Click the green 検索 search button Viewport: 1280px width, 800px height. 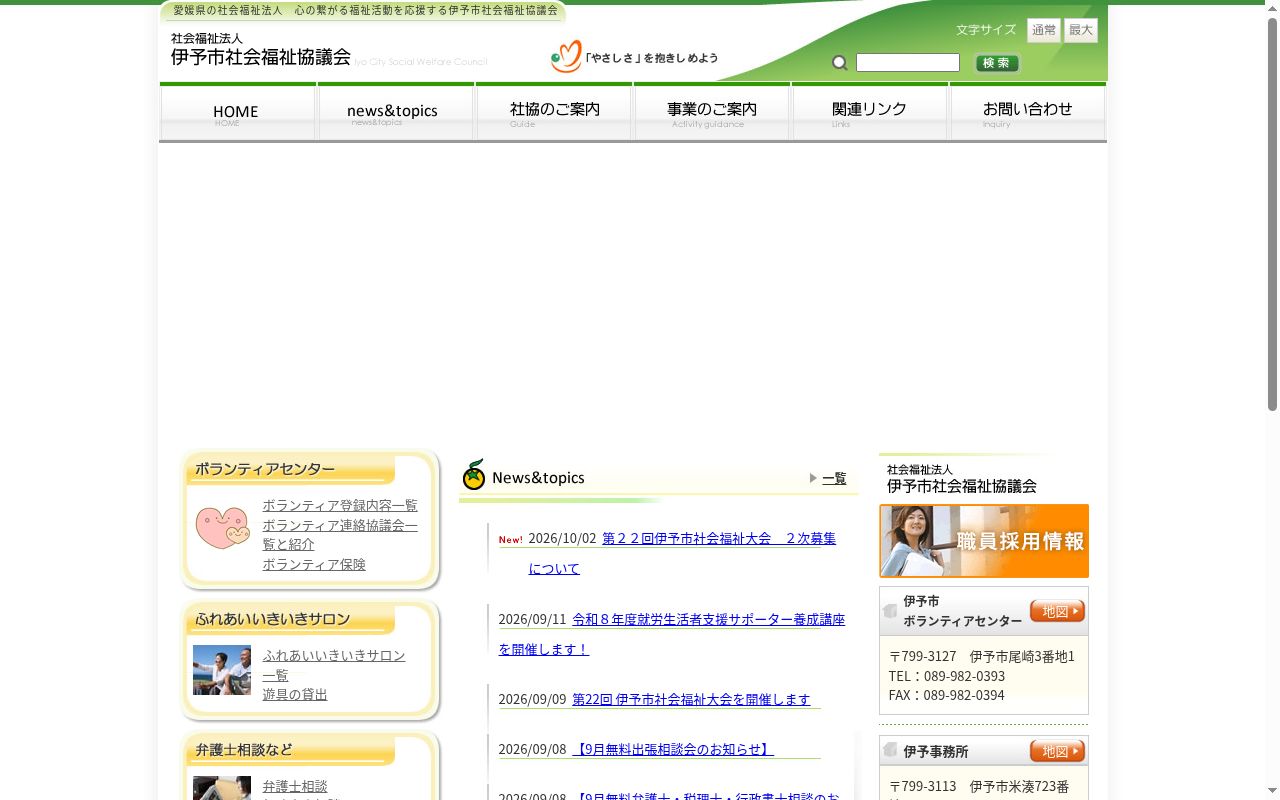pyautogui.click(x=997, y=63)
